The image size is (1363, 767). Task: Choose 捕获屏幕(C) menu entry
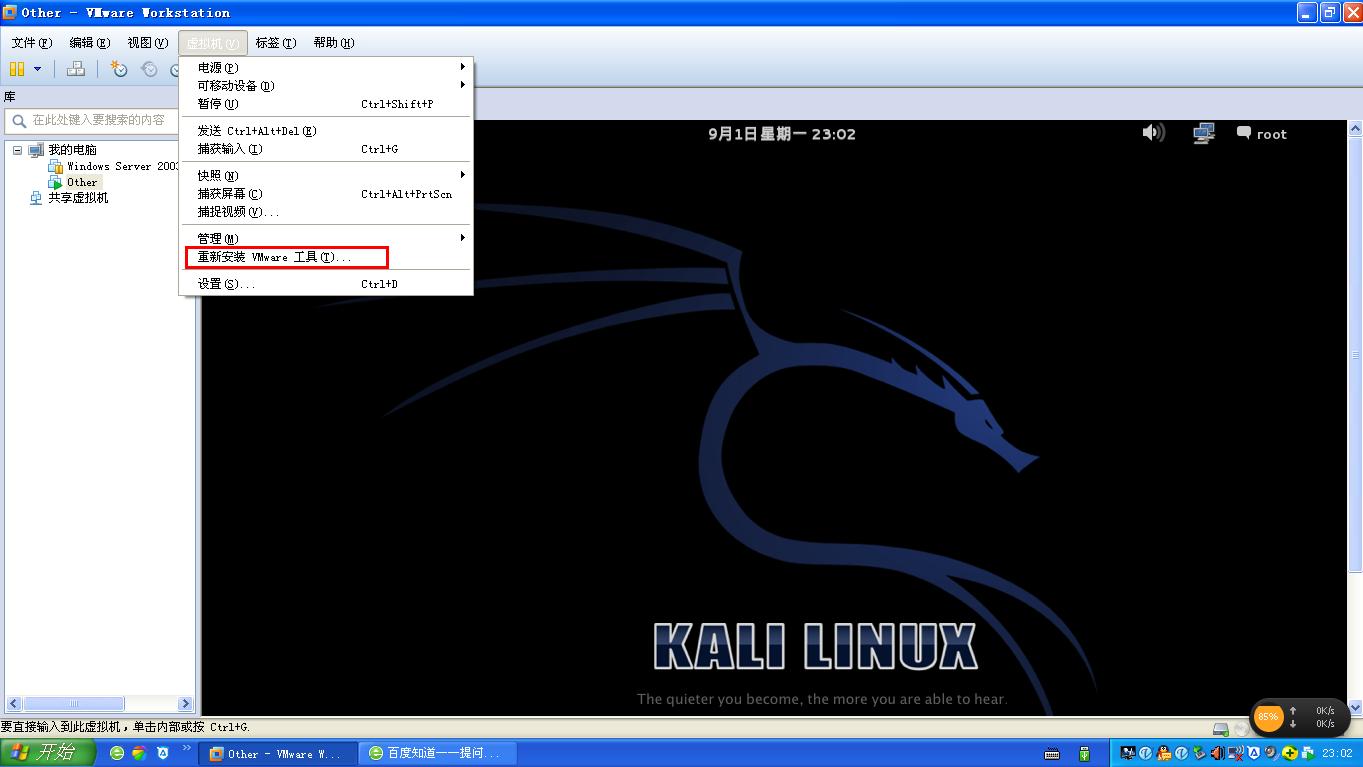(x=326, y=194)
